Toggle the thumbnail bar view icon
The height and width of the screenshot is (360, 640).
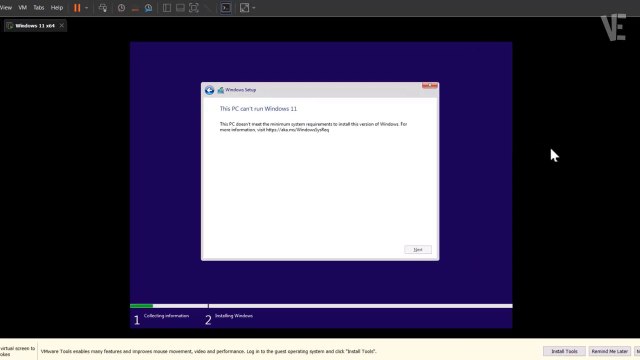180,8
